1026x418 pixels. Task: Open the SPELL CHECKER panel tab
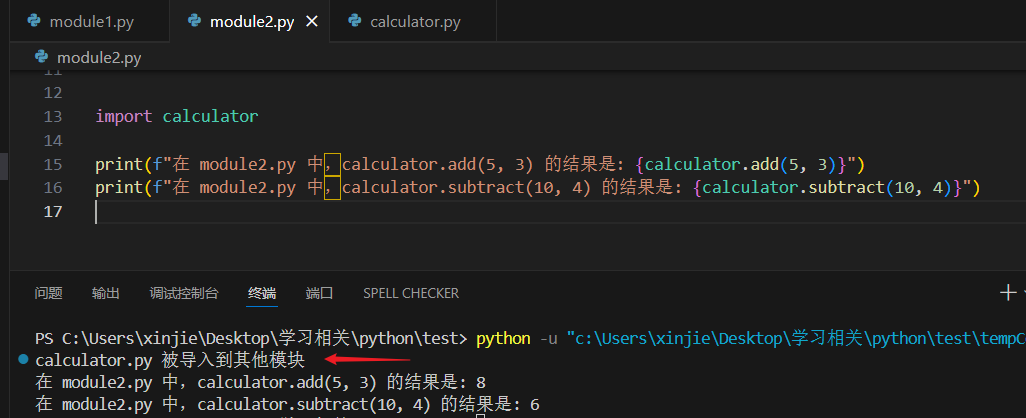click(410, 293)
